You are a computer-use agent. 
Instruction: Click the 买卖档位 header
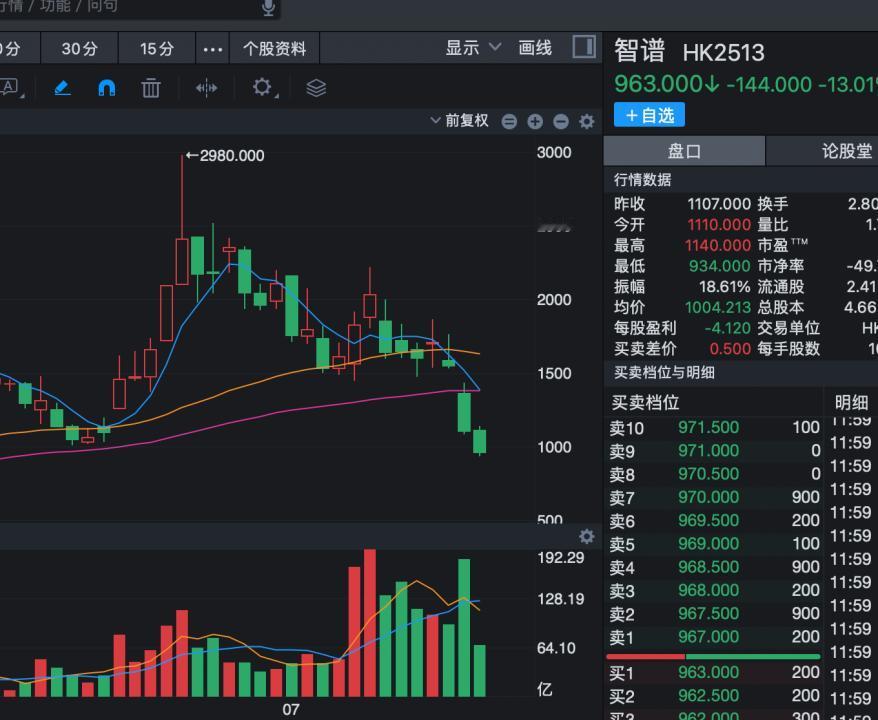coord(645,403)
